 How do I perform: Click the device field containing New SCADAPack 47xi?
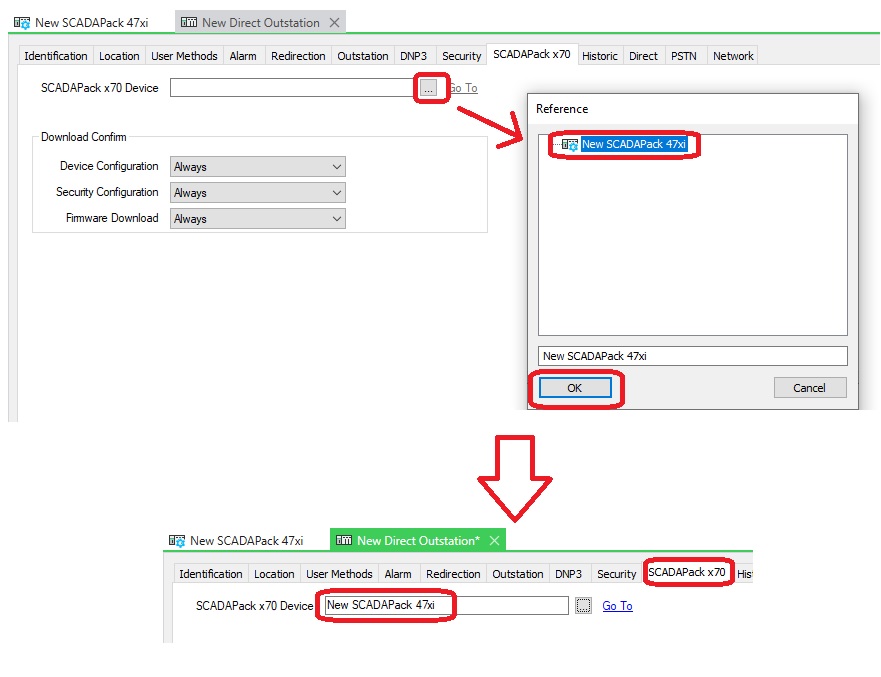[447, 605]
